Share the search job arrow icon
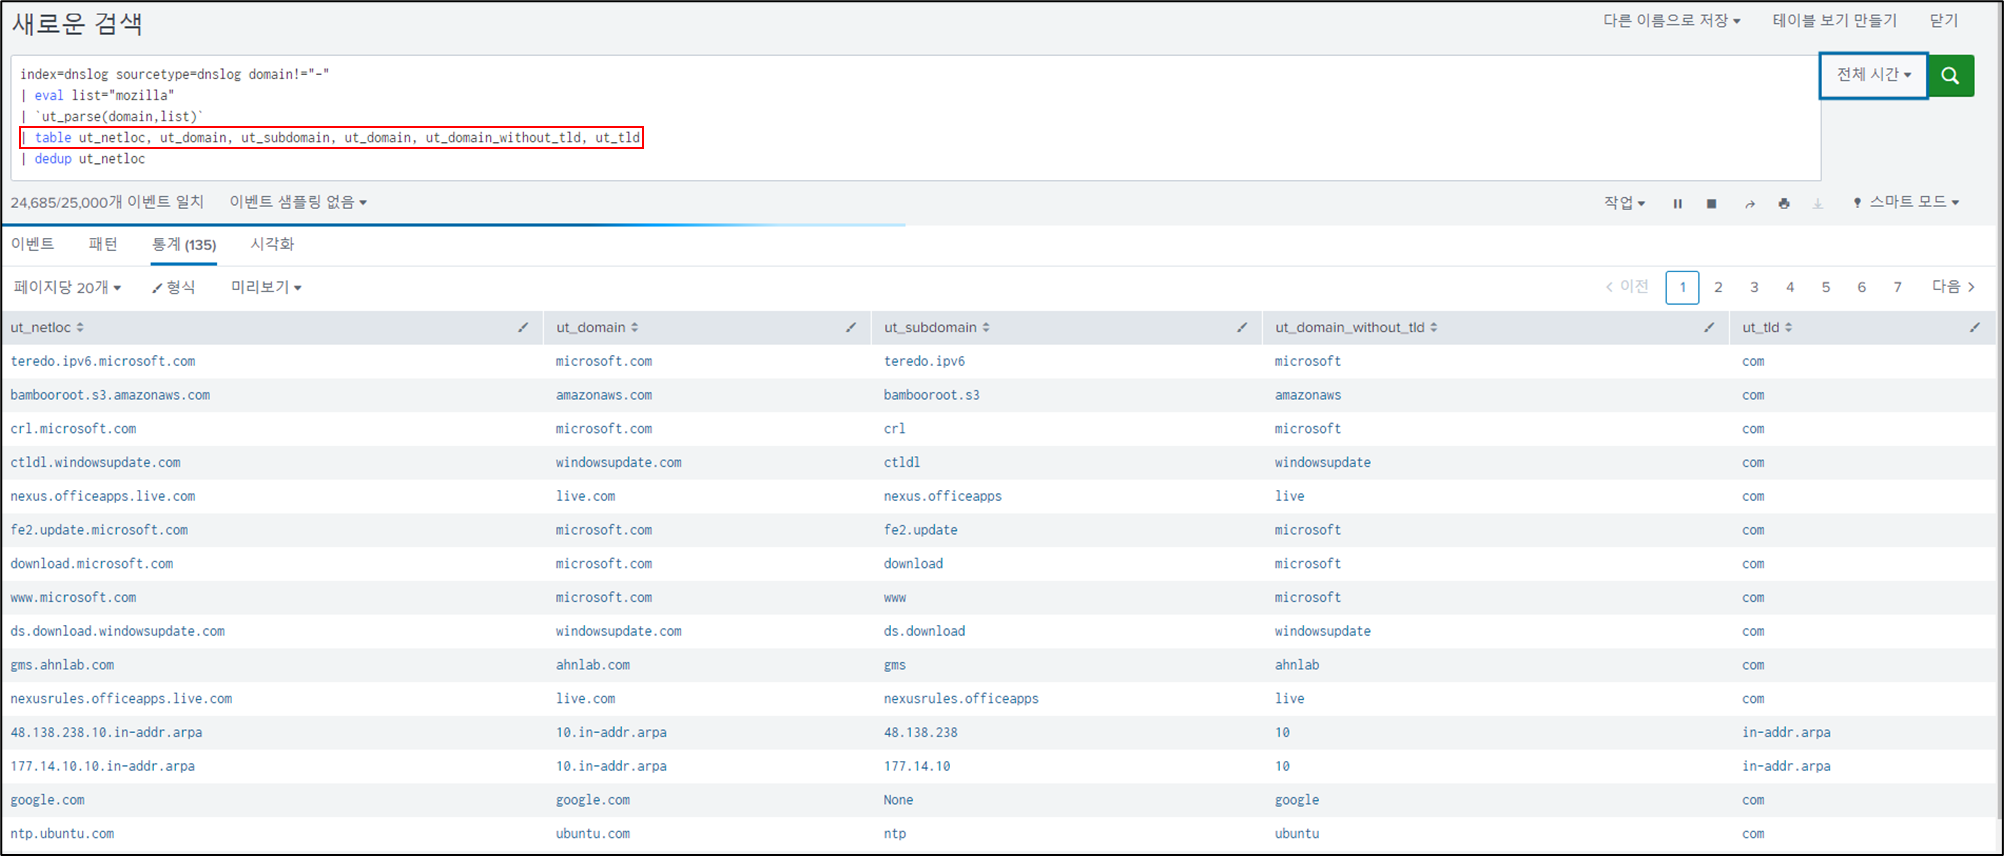The image size is (2004, 856). pos(1749,204)
